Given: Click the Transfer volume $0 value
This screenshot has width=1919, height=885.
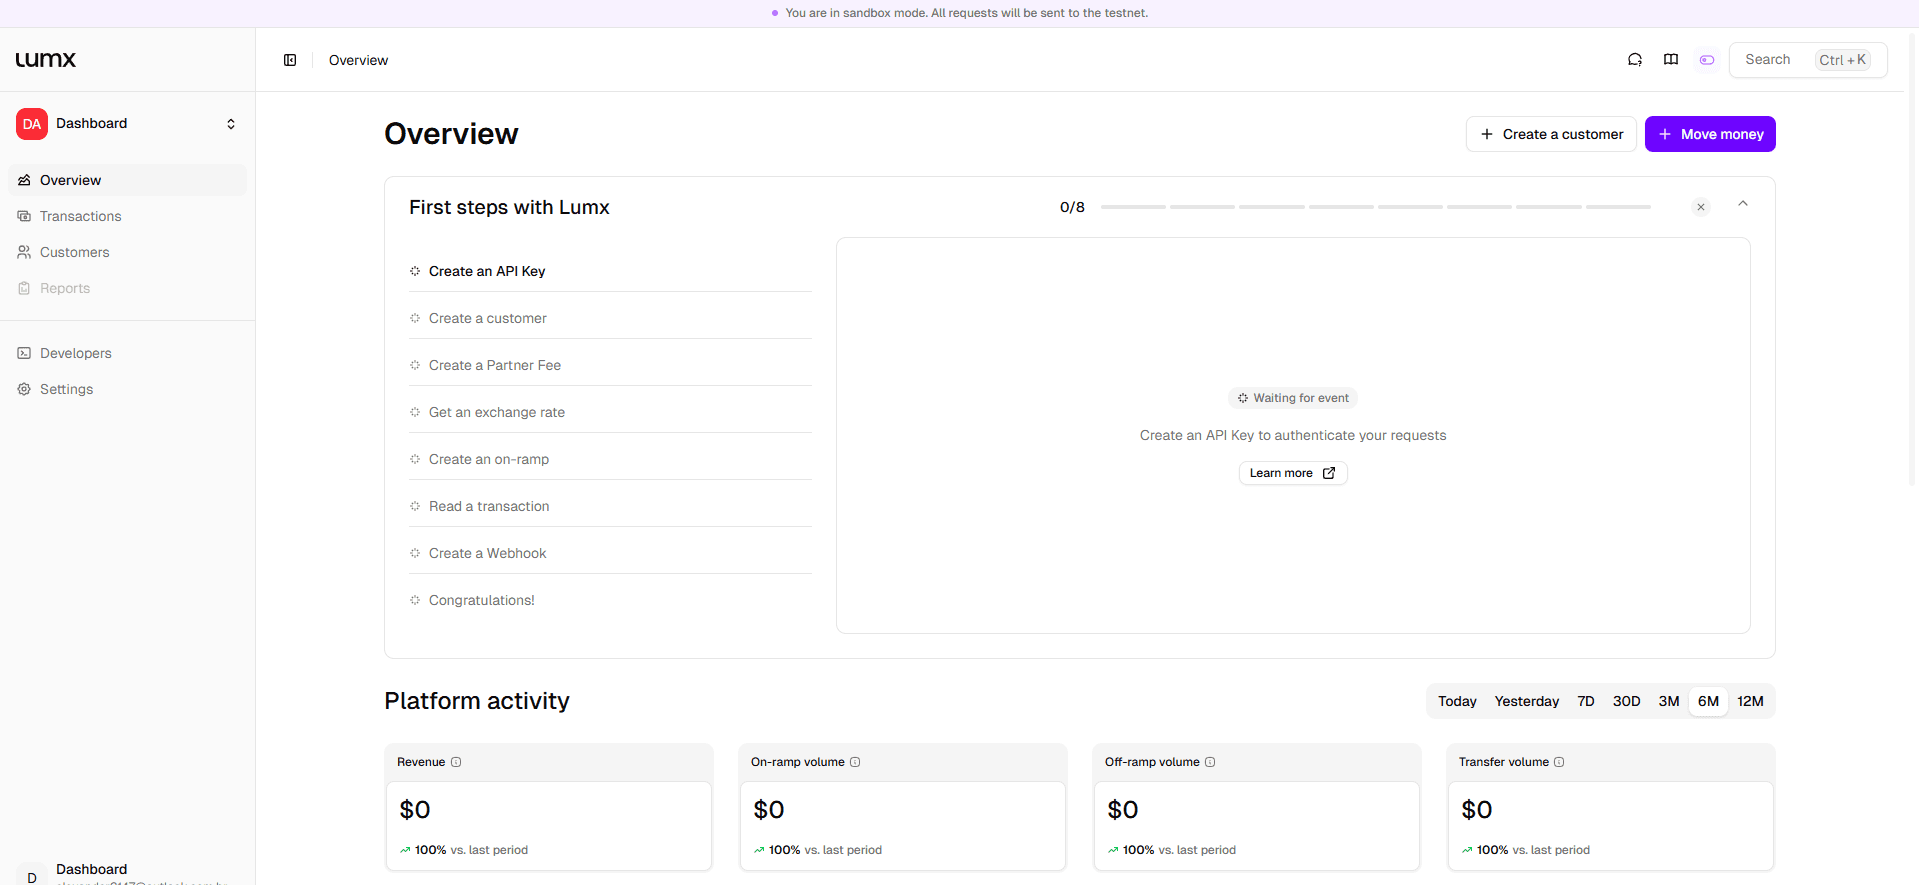Looking at the screenshot, I should 1477,810.
